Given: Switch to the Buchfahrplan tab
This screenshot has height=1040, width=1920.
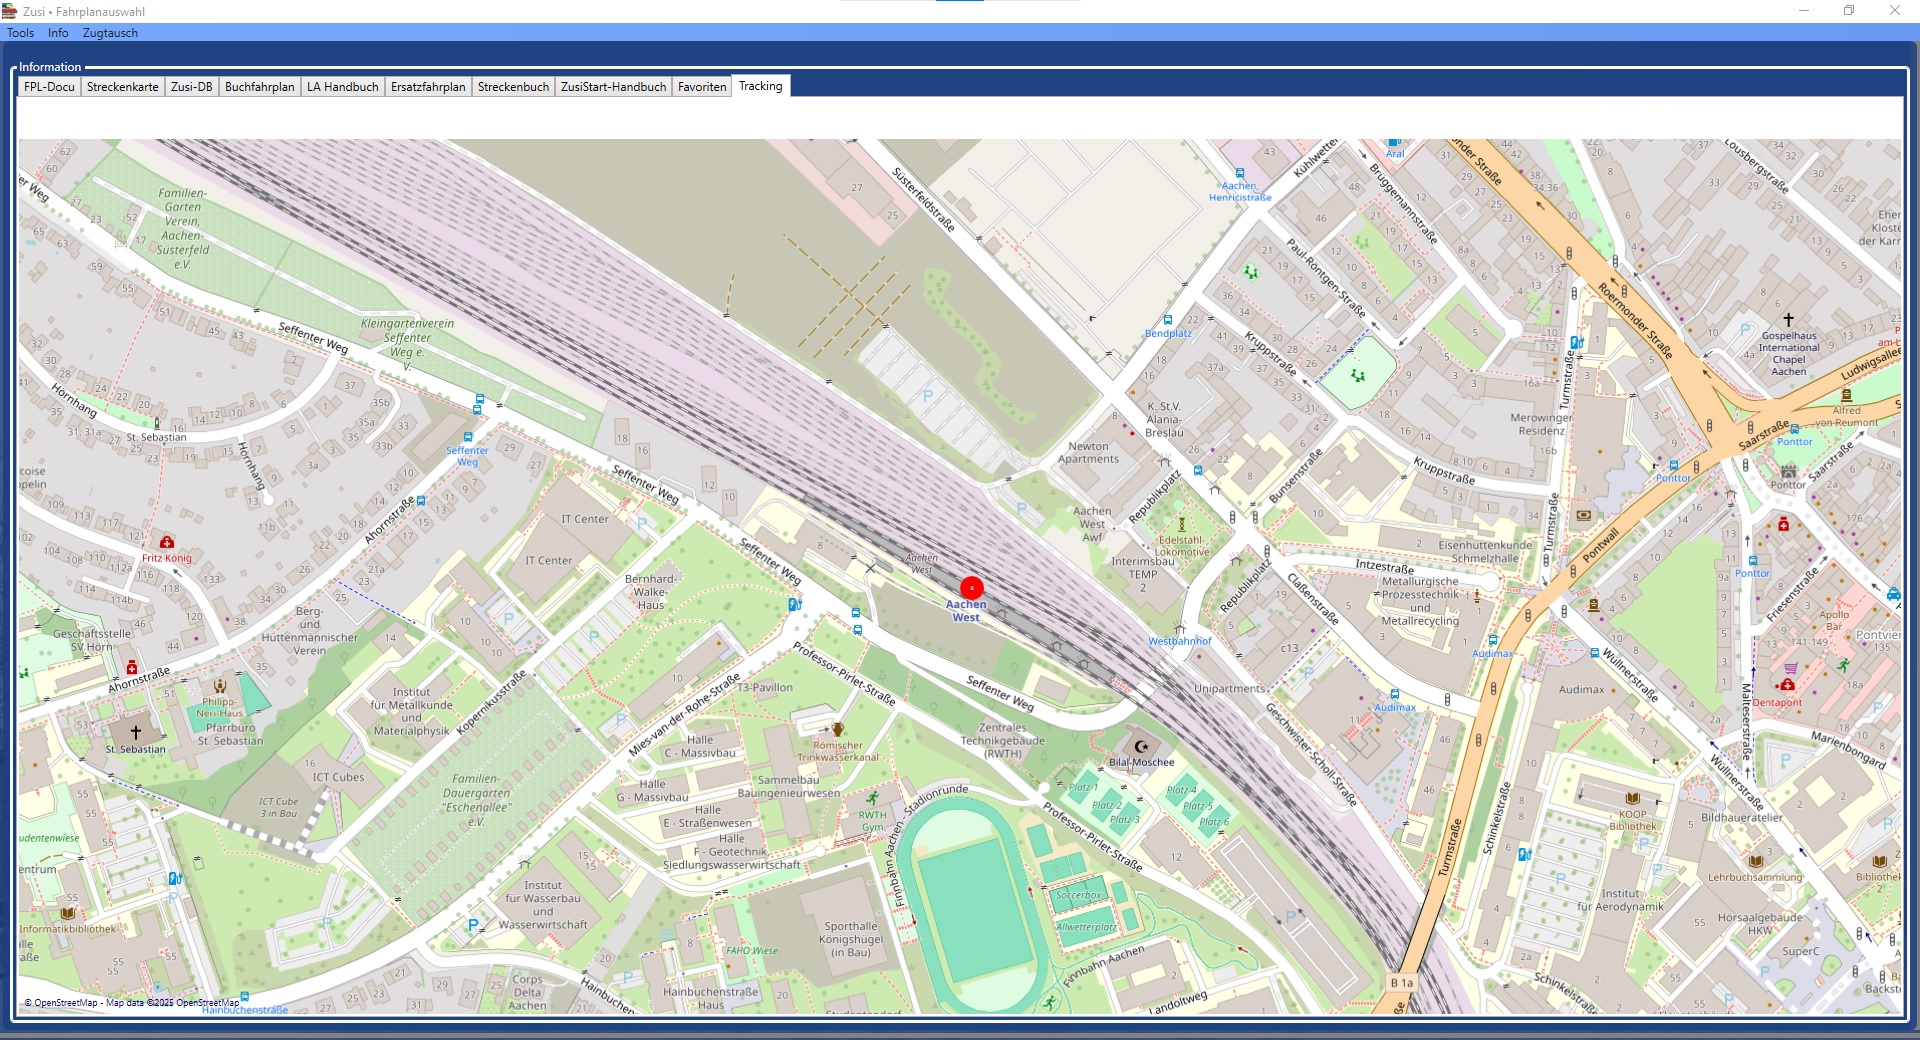Looking at the screenshot, I should (x=259, y=87).
